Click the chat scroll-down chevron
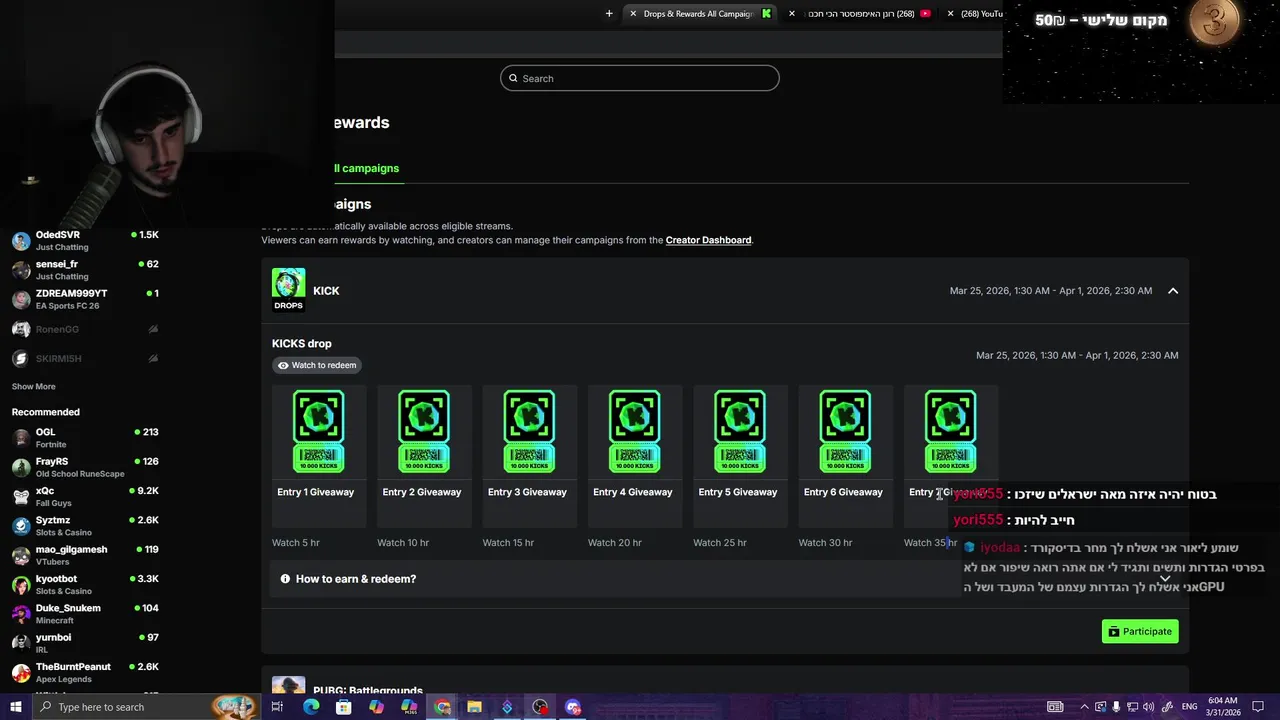 pyautogui.click(x=1165, y=579)
